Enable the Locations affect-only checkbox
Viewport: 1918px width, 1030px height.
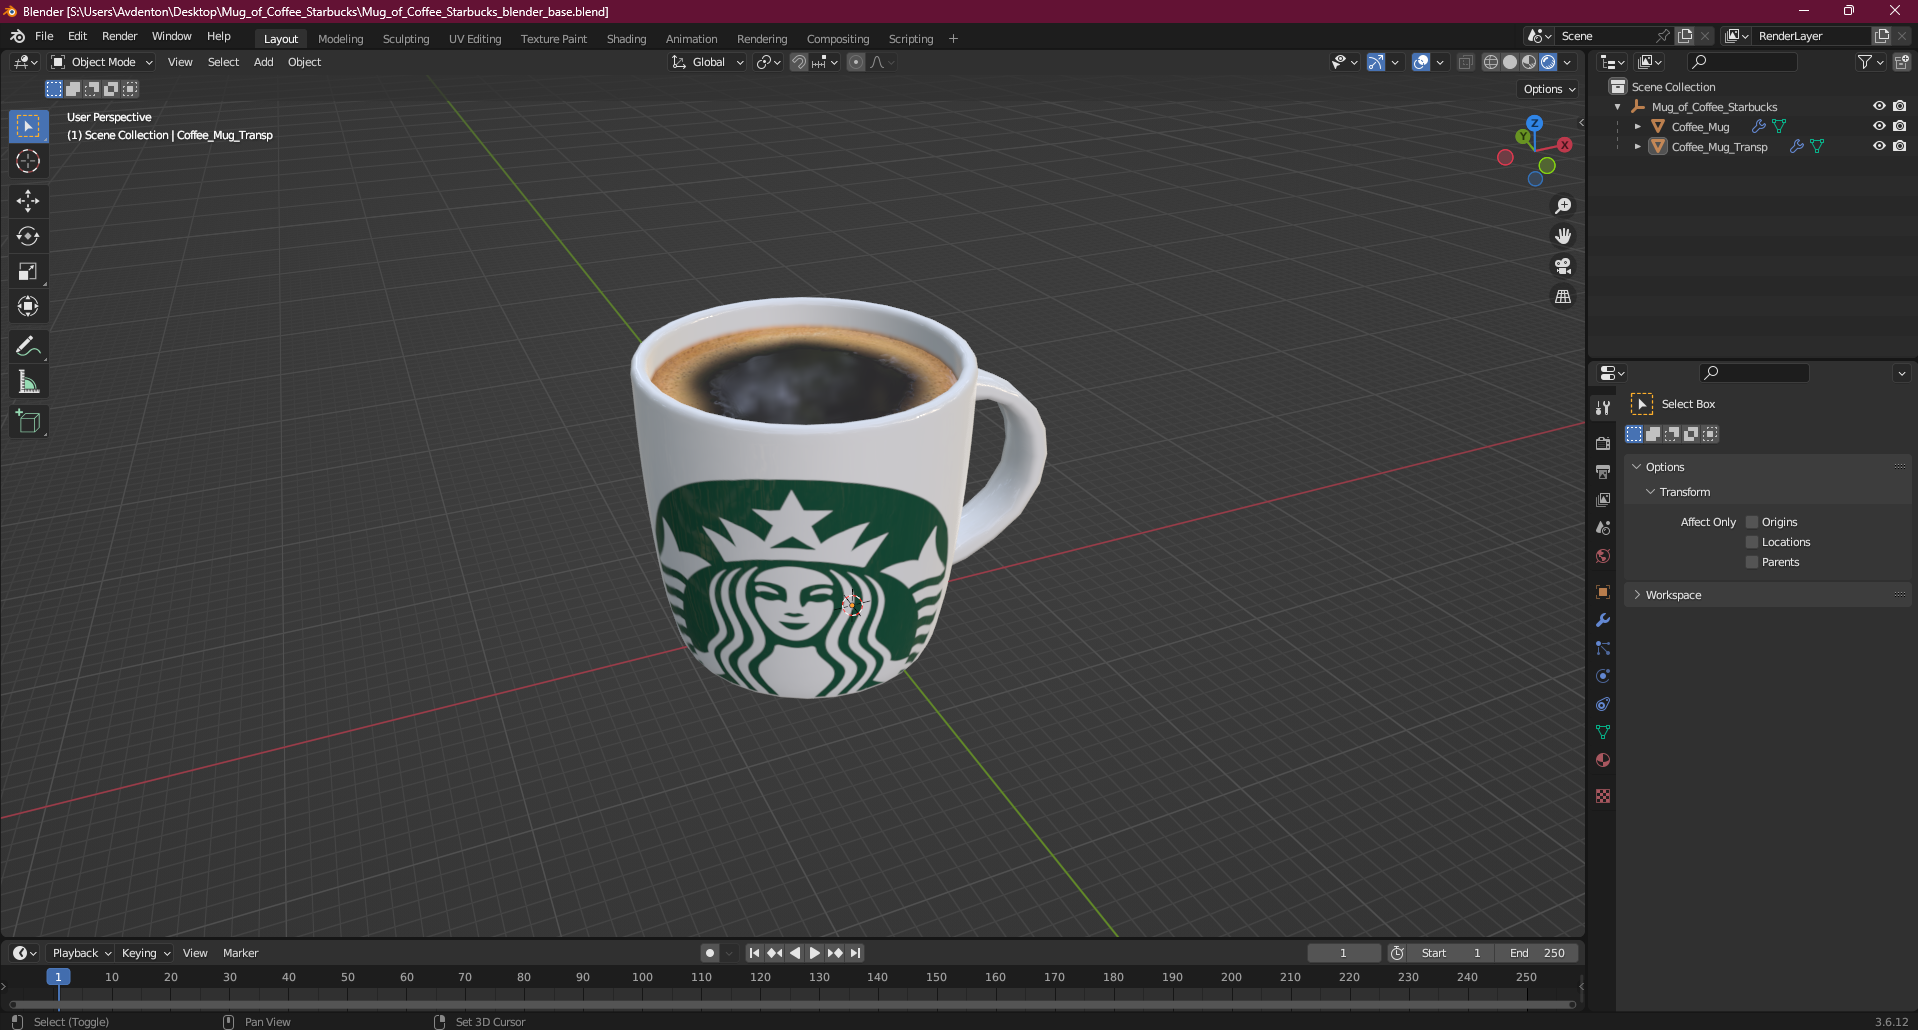click(x=1752, y=542)
